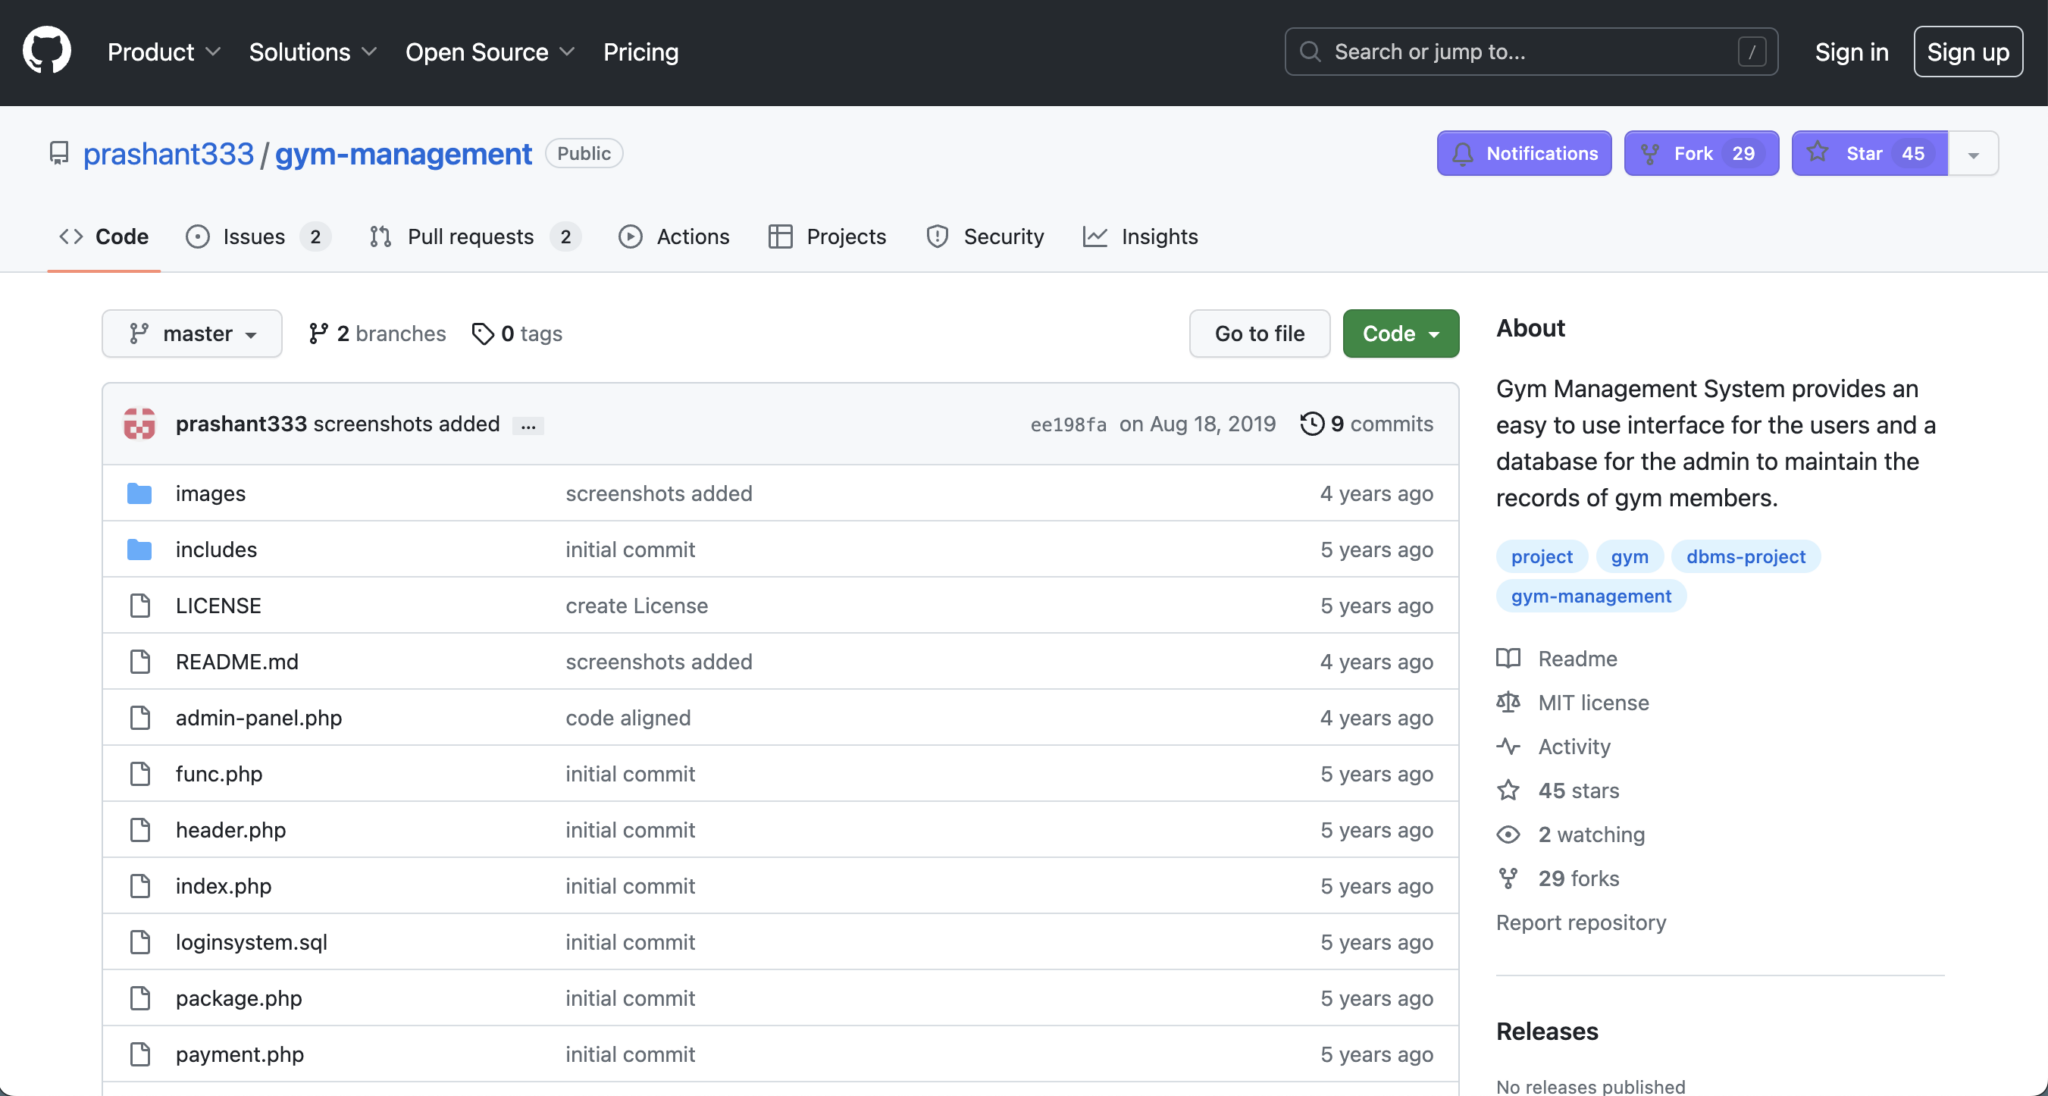Click the GitHub logo

(x=46, y=50)
